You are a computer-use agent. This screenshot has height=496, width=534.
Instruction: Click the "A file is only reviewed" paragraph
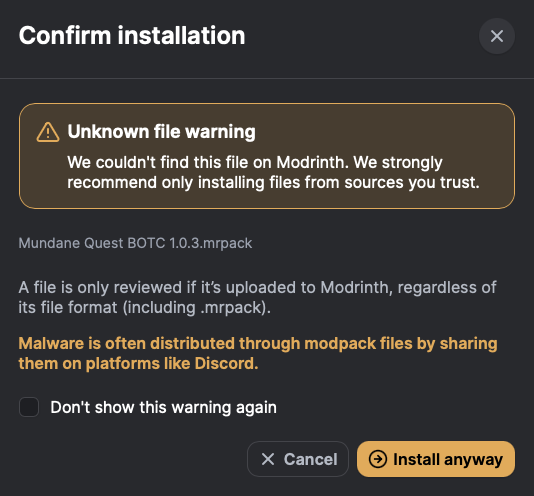(x=257, y=297)
